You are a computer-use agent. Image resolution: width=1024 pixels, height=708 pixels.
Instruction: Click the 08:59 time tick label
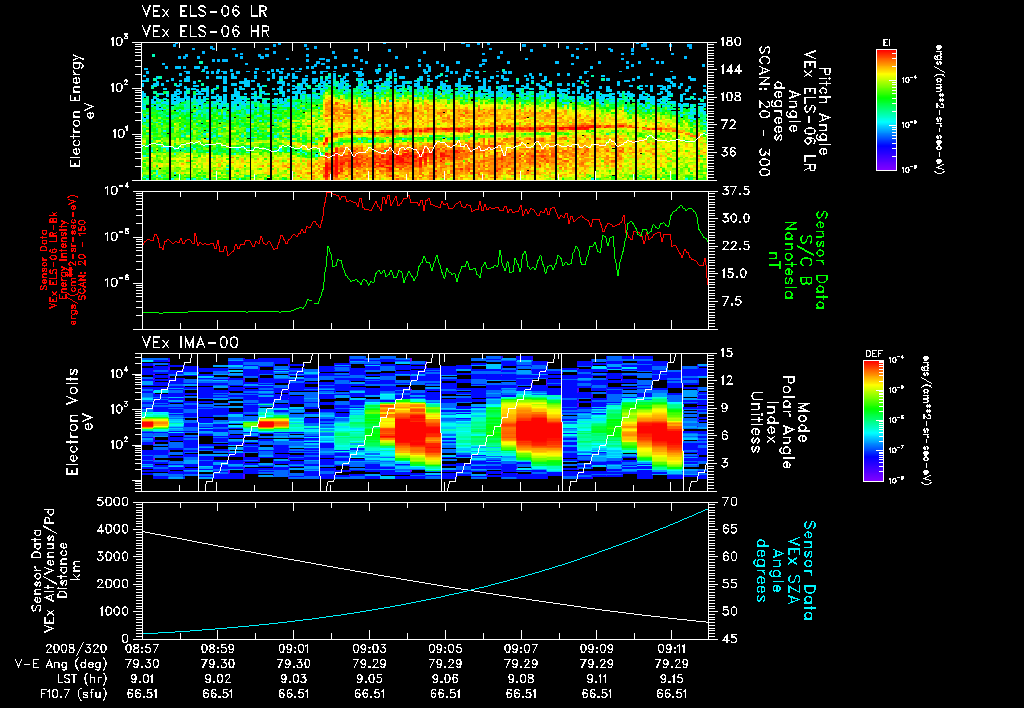pos(217,649)
